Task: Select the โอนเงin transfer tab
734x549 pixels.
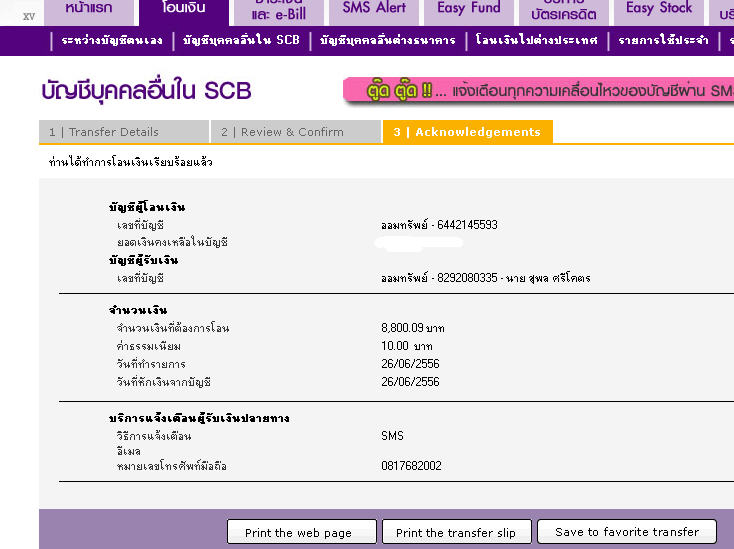Action: coord(184,11)
